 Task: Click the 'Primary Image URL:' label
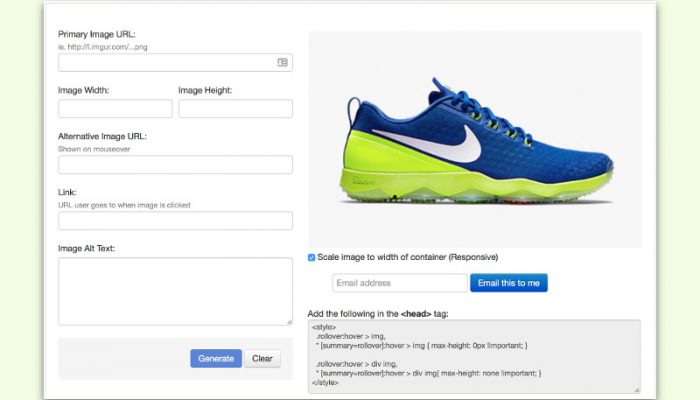[96, 34]
